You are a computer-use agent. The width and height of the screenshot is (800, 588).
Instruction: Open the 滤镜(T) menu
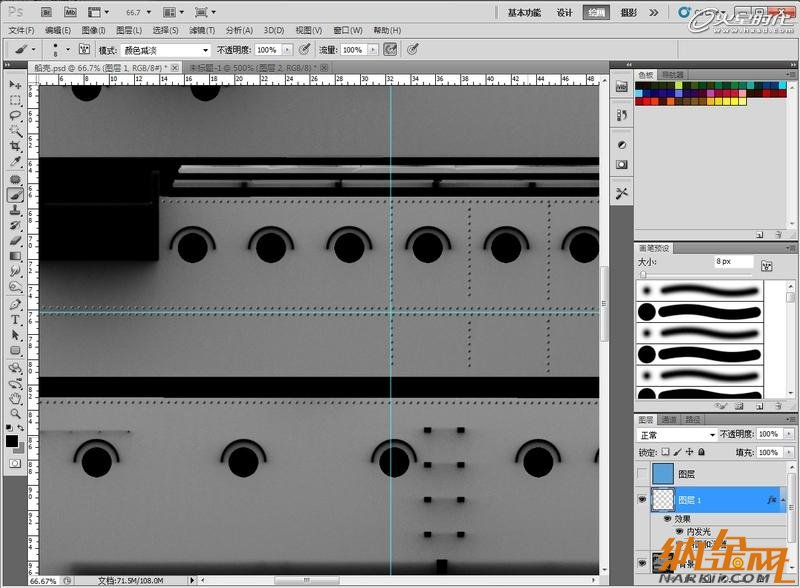[203, 31]
